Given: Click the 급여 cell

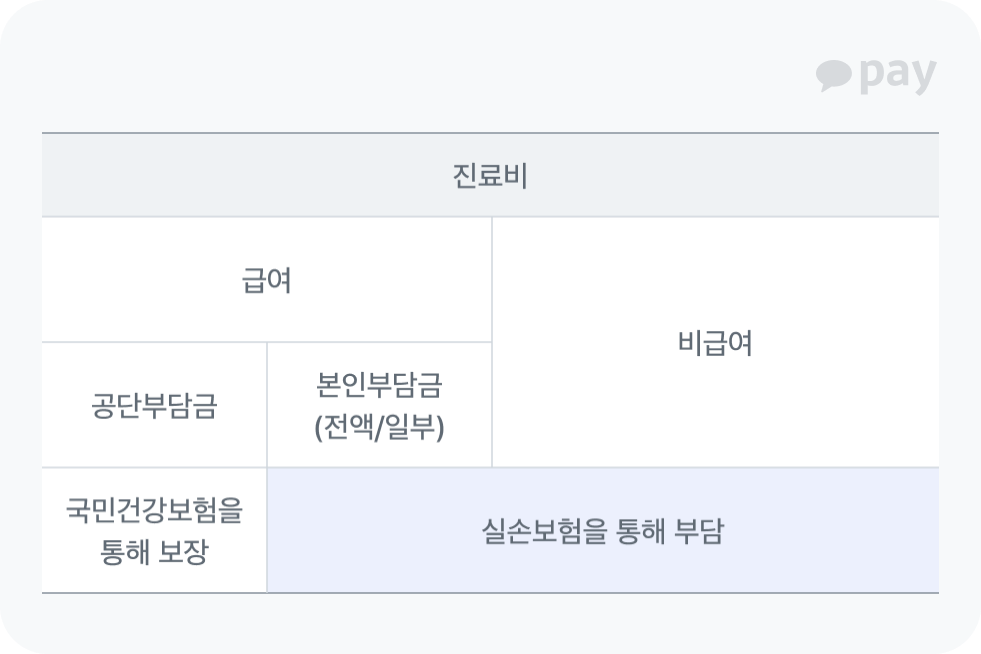Looking at the screenshot, I should pos(267,281).
